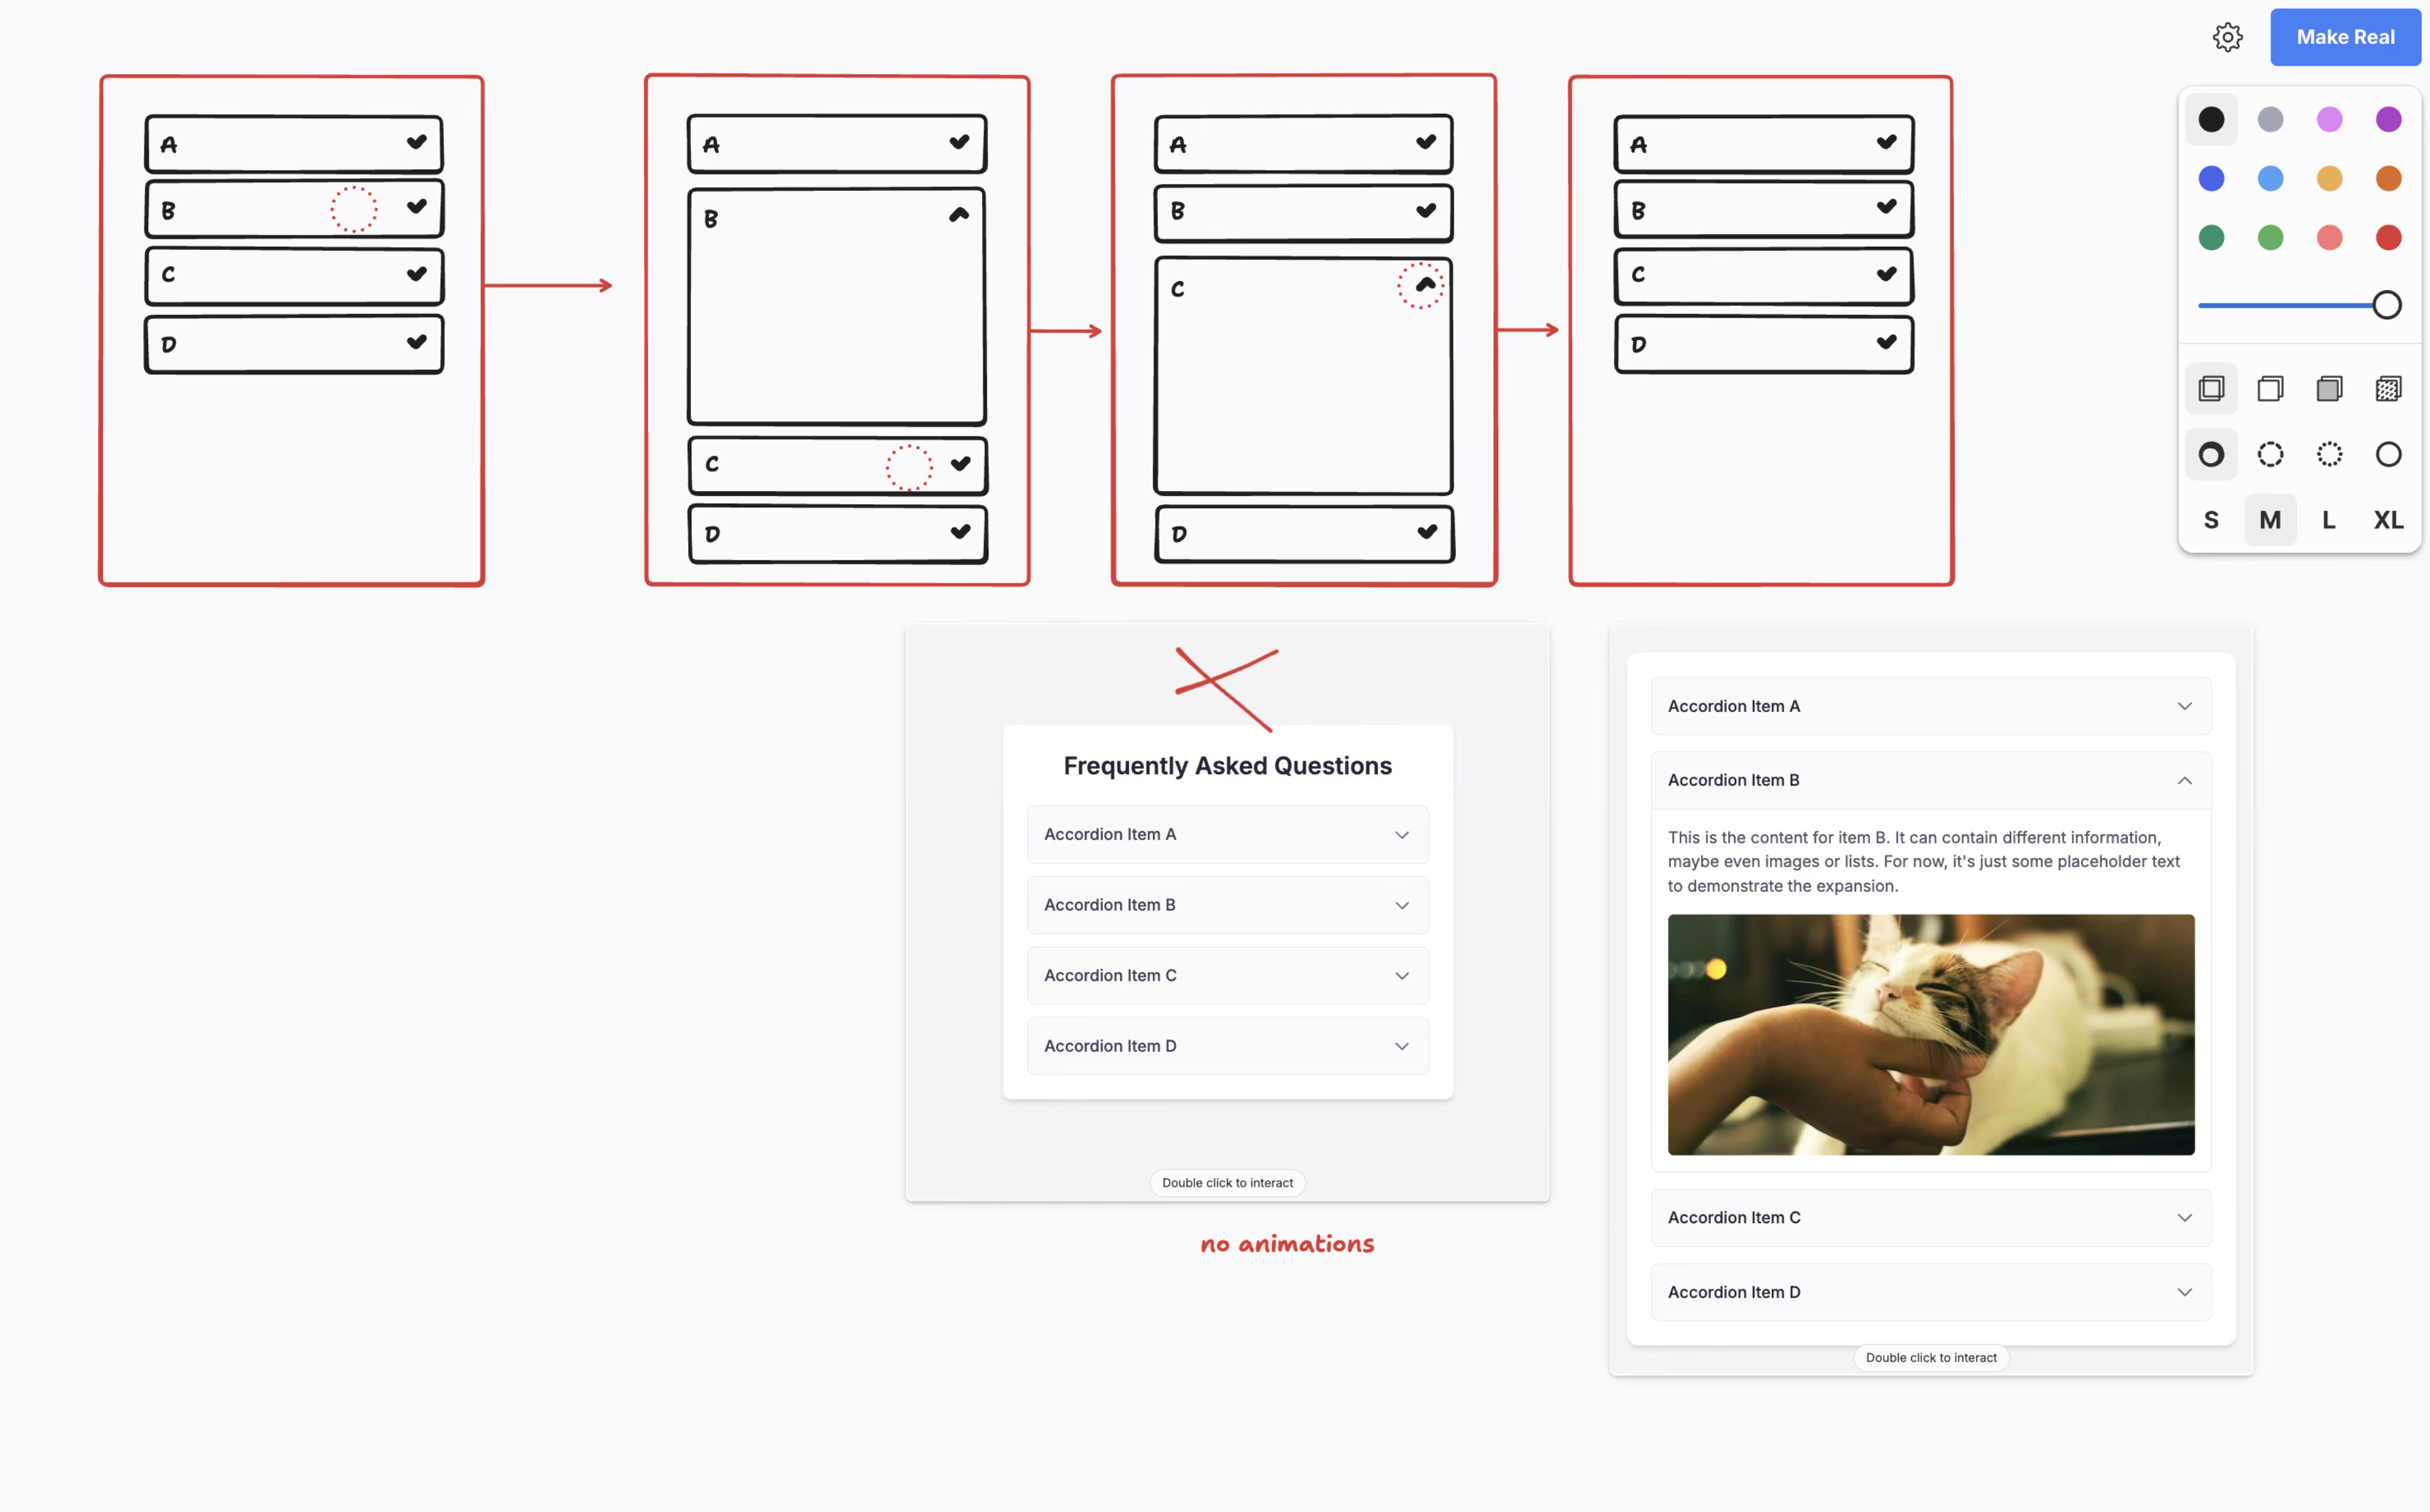The height and width of the screenshot is (1512, 2430).
Task: Set size to S
Action: [2211, 520]
